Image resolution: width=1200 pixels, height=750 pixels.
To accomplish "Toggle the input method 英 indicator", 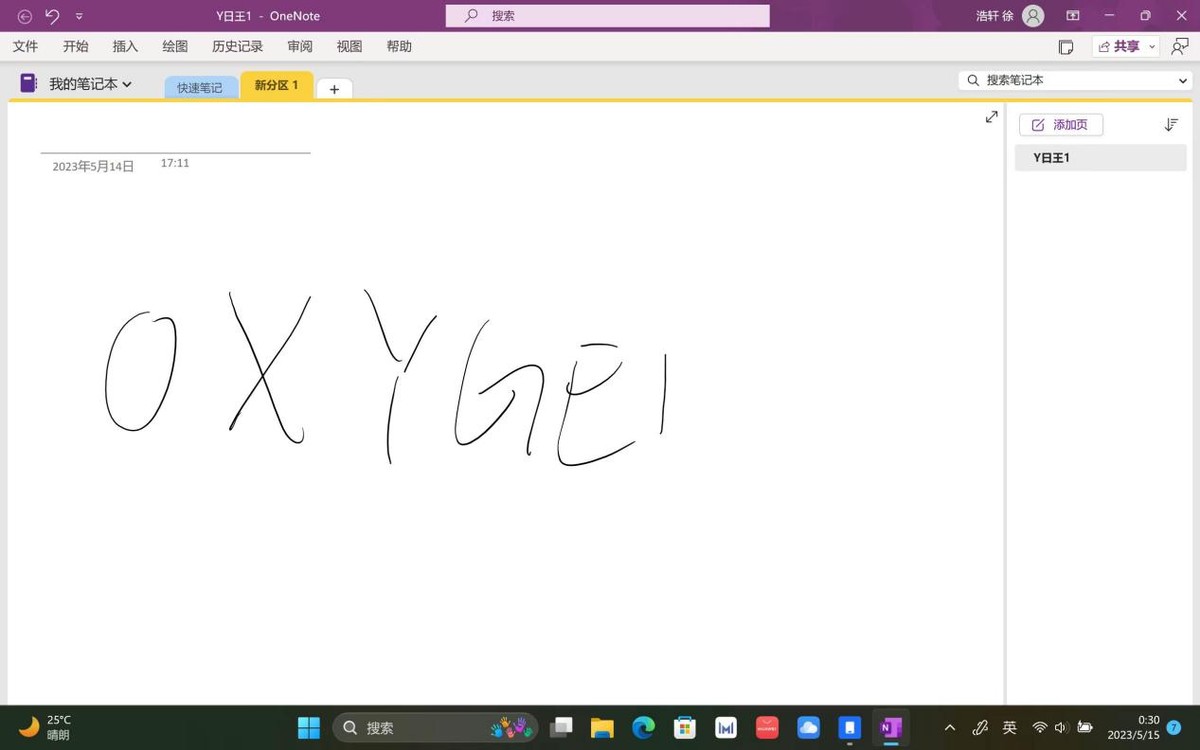I will click(x=1010, y=727).
